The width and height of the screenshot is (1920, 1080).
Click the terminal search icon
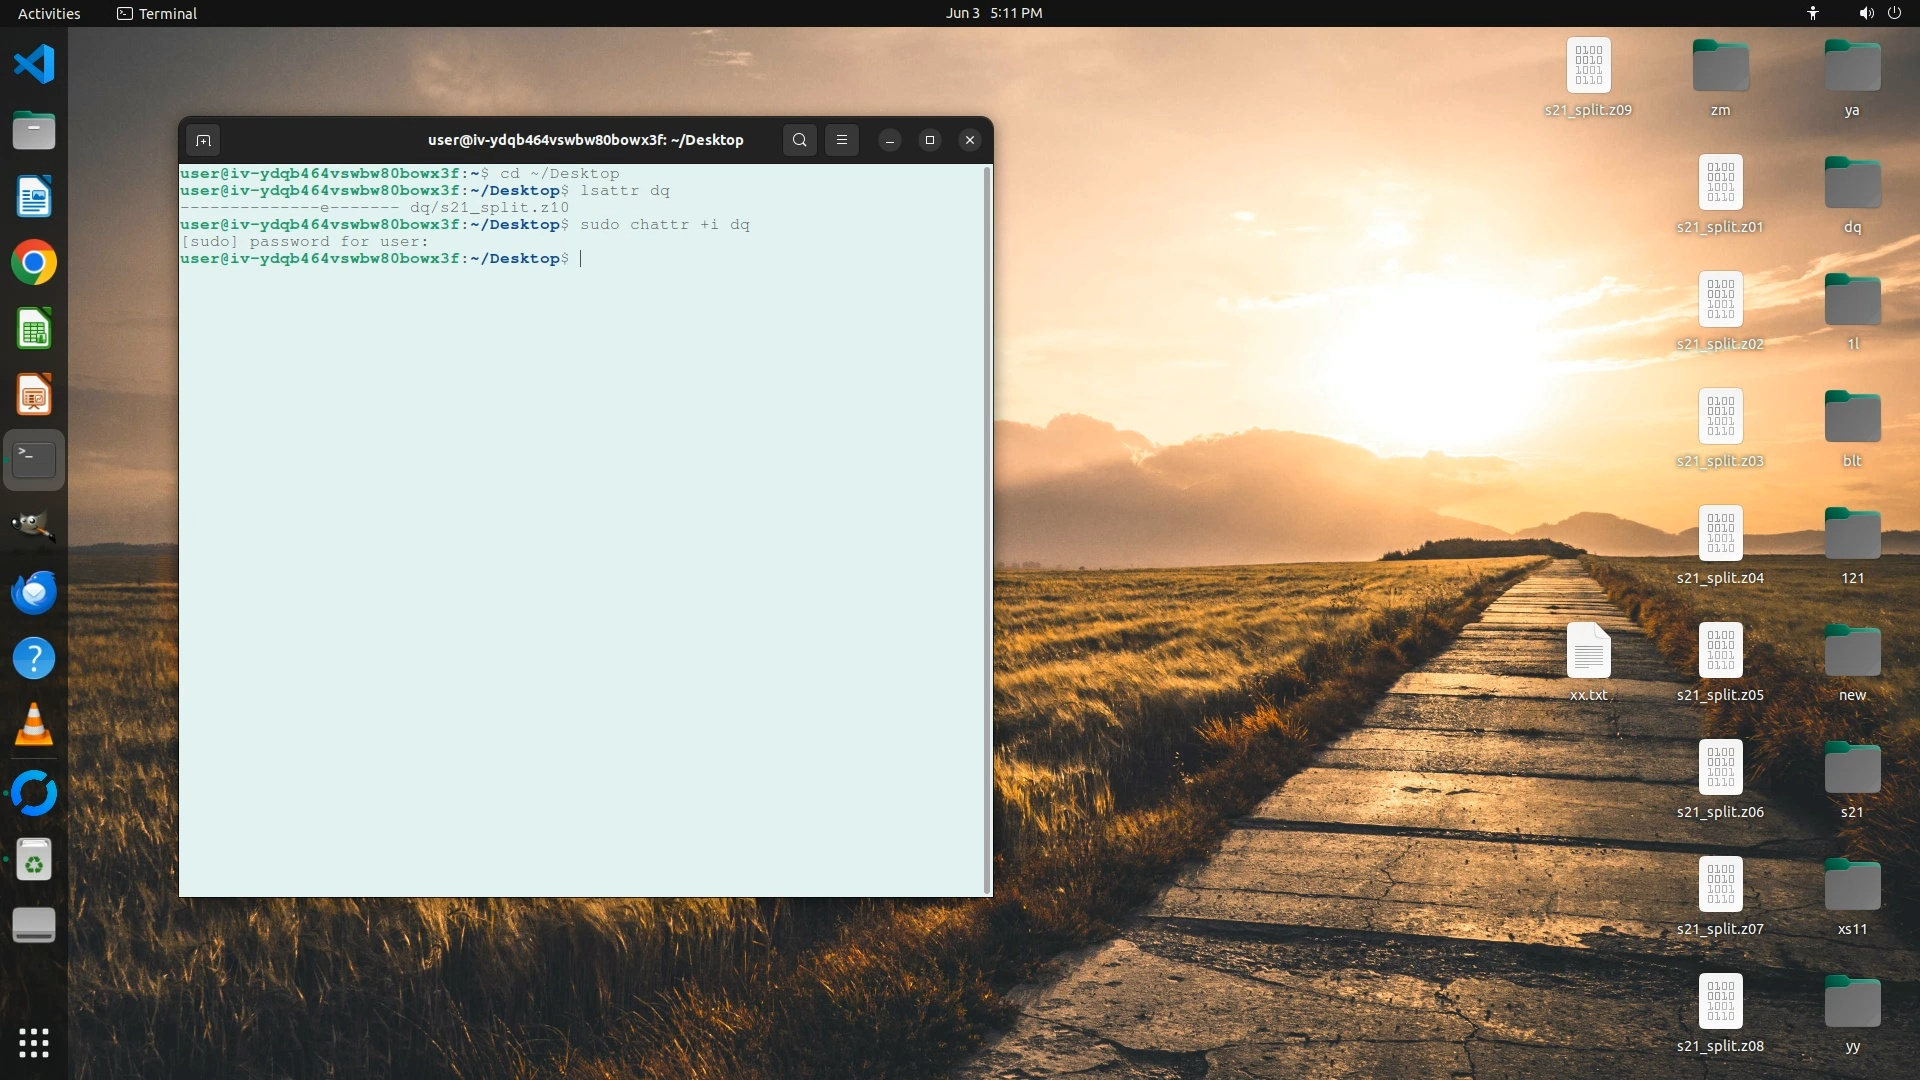pos(799,140)
